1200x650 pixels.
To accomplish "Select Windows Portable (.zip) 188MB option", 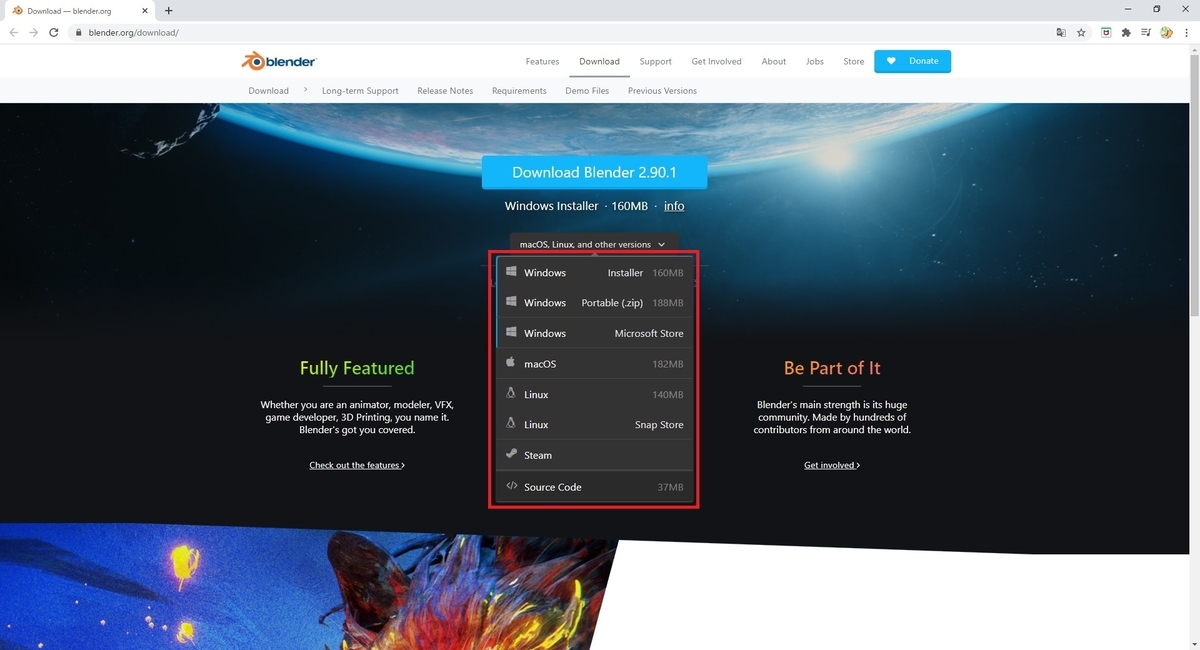I will 594,302.
